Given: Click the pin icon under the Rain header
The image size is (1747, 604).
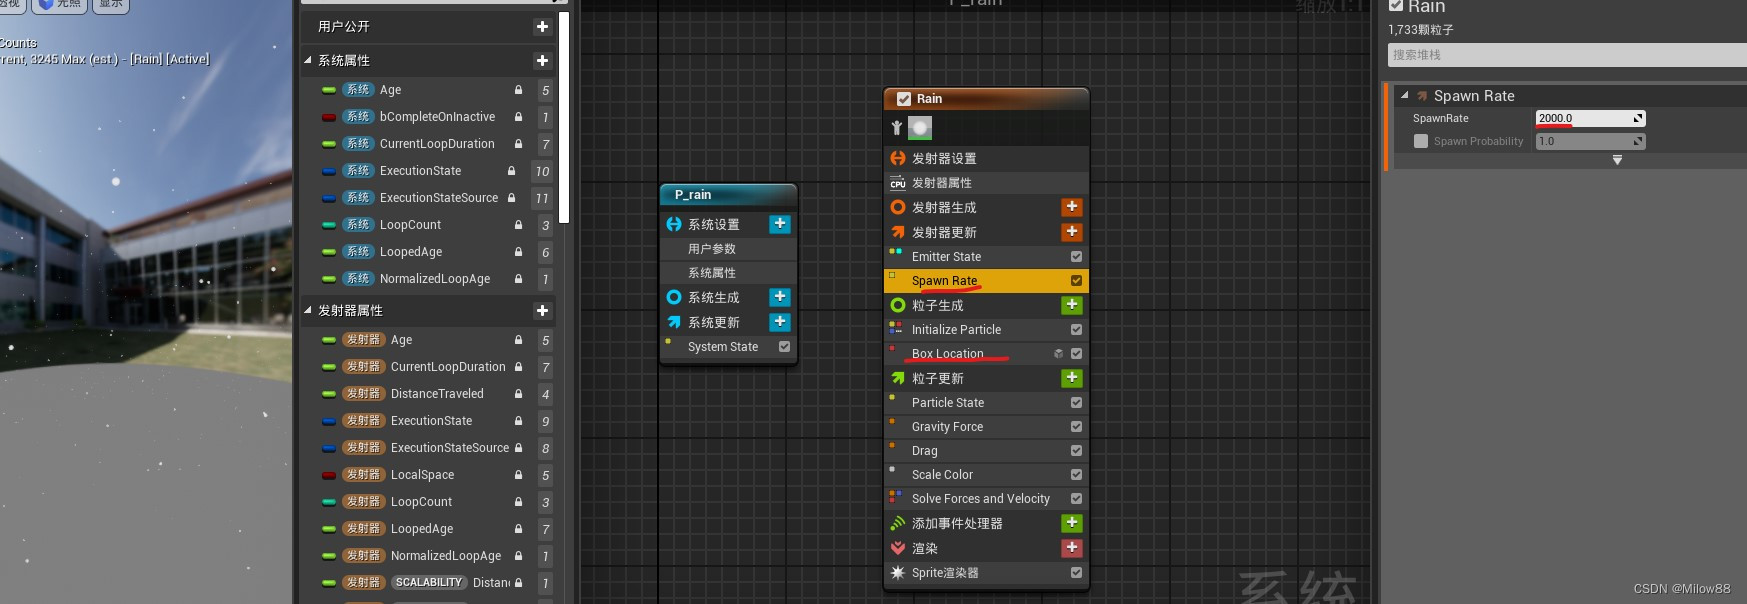Looking at the screenshot, I should pos(896,128).
